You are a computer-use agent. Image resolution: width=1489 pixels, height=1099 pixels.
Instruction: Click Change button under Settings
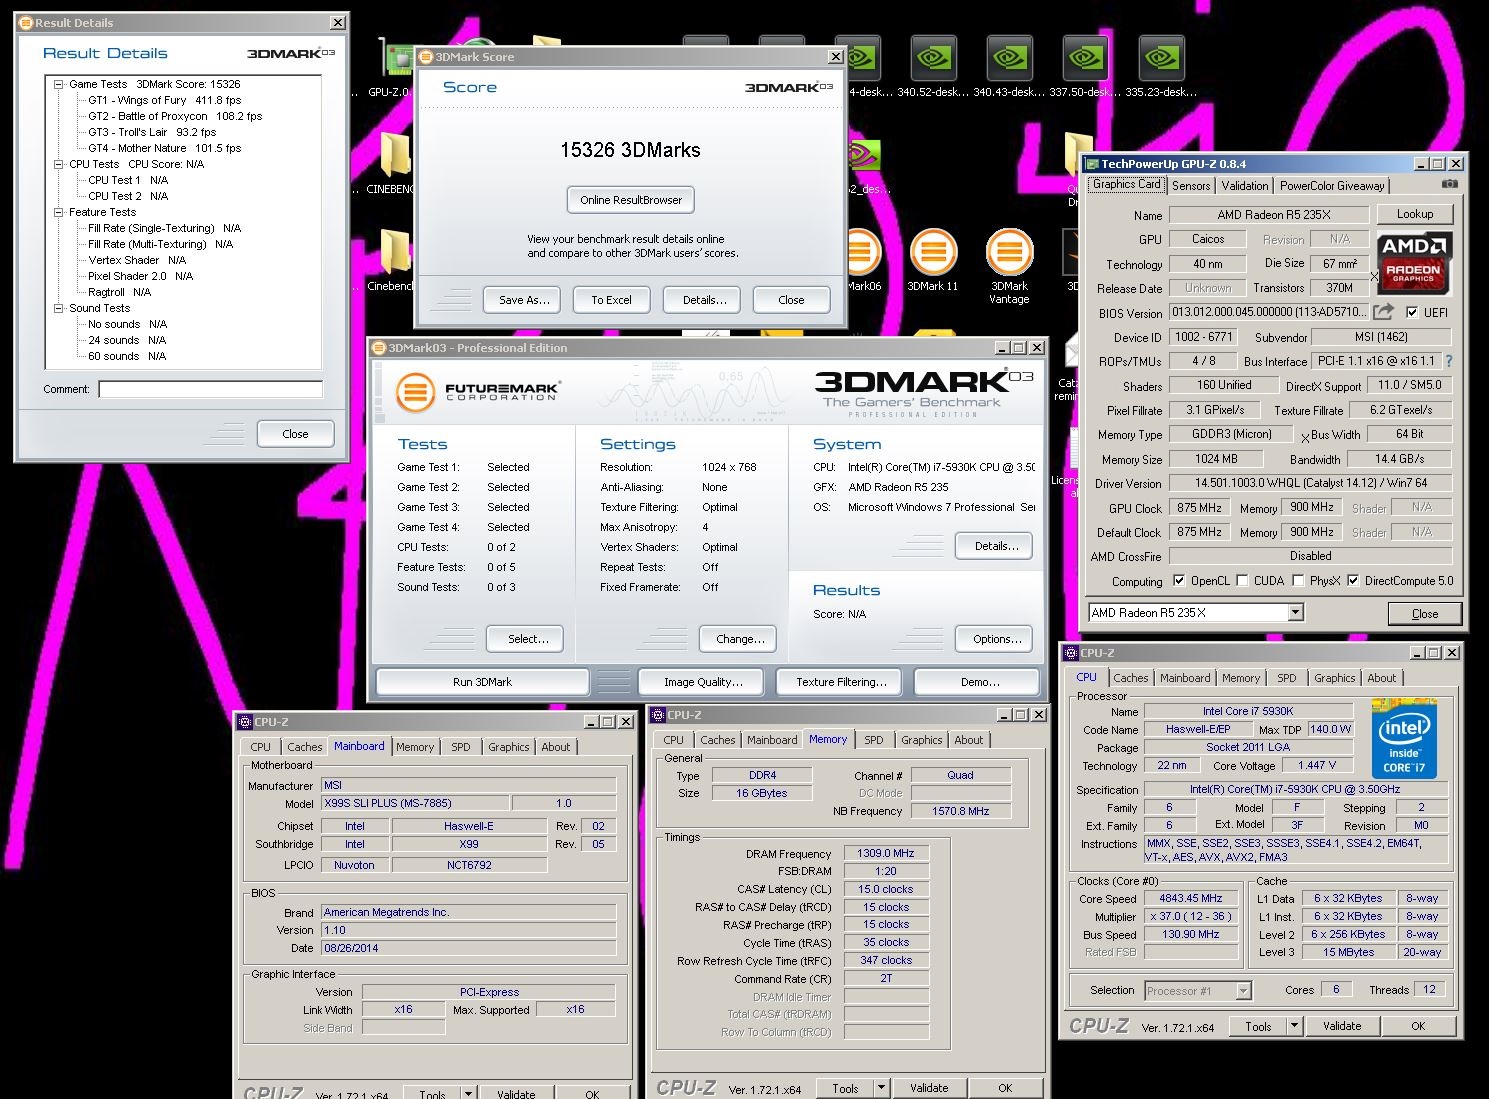point(740,639)
